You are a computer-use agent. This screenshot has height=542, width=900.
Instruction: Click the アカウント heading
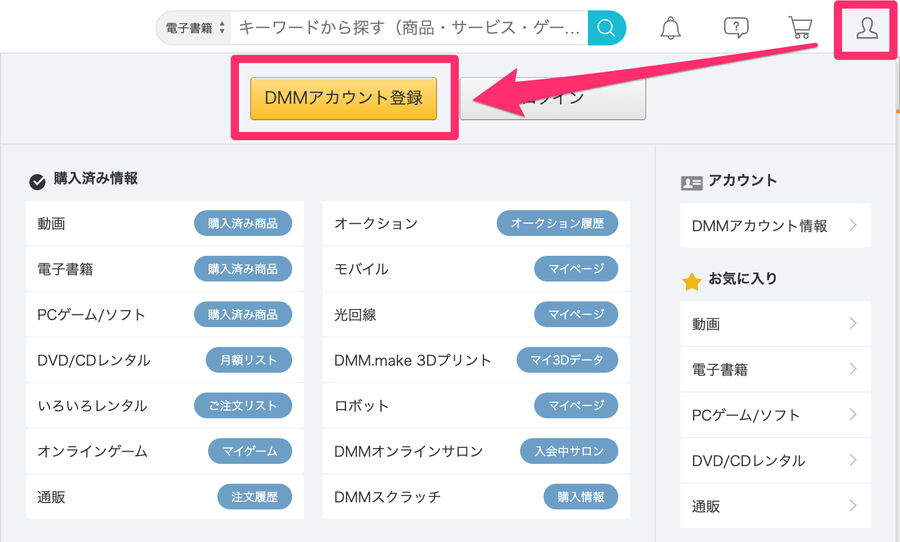point(742,180)
